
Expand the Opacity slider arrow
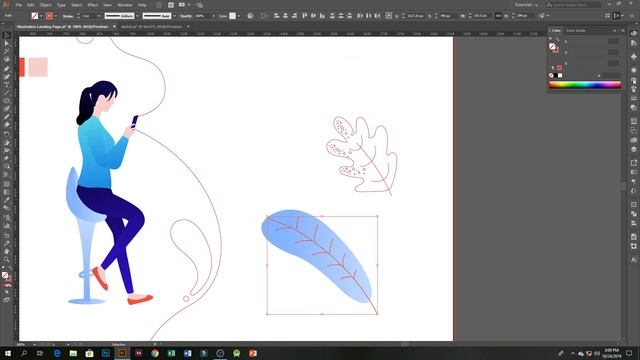(x=213, y=16)
